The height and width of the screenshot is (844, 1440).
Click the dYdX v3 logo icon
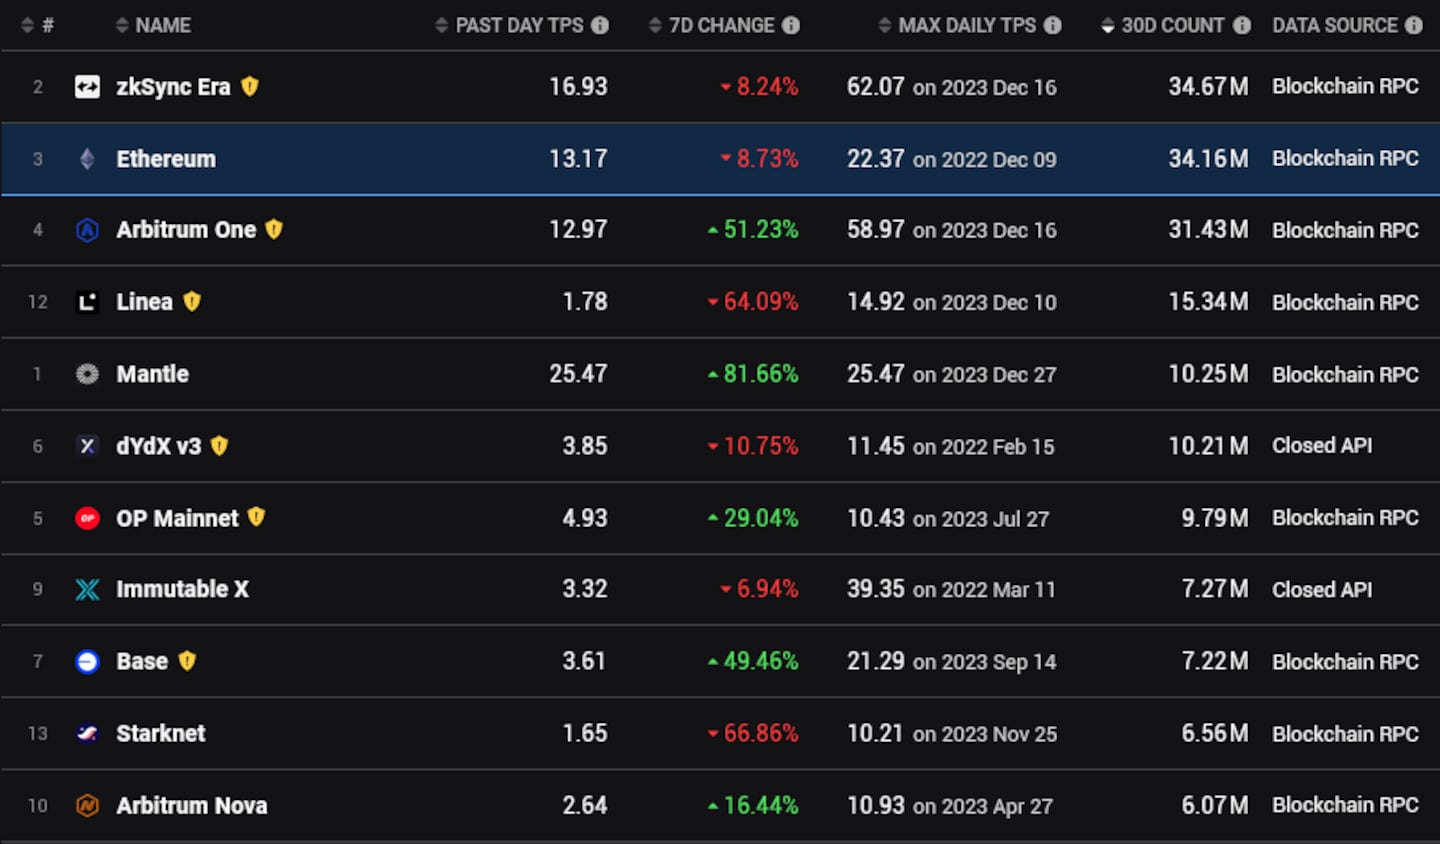(87, 446)
